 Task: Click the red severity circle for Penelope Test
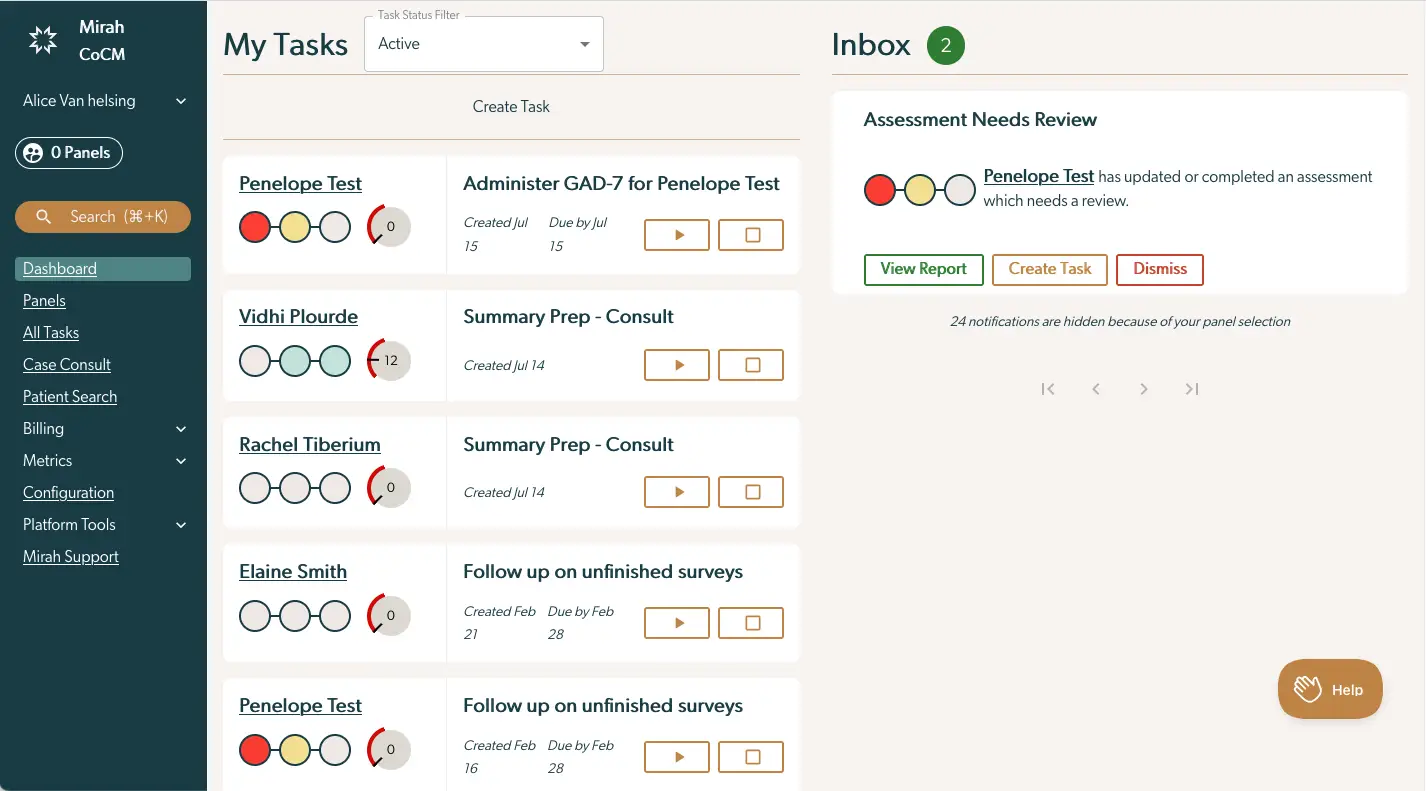[x=255, y=226]
